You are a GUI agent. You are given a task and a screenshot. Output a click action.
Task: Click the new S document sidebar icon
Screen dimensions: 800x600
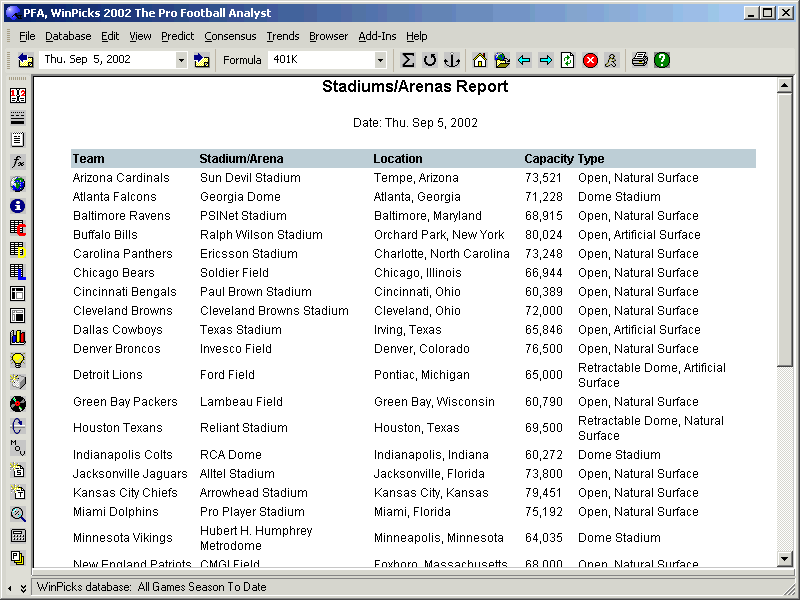[18, 470]
